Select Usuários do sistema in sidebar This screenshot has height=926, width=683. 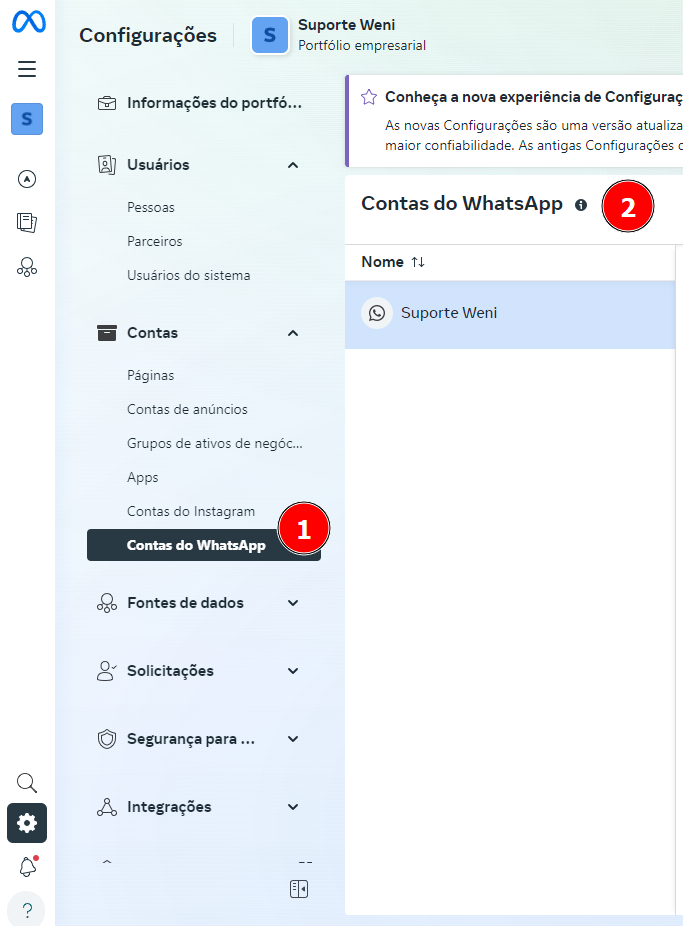pos(188,275)
